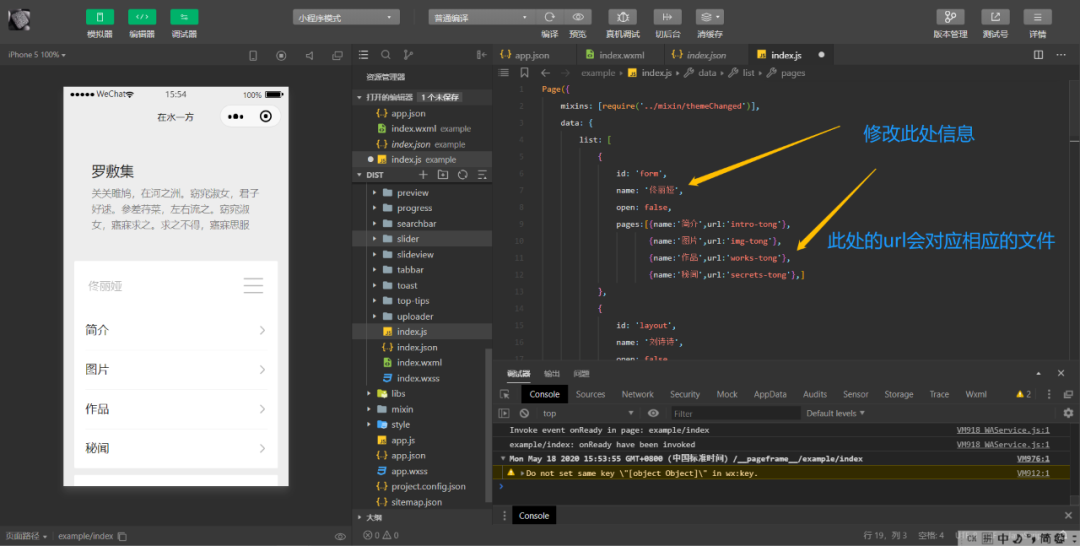Screen dimensions: 1080x546
Task: Open the 小程序模式 mode dropdown
Action: (346, 18)
